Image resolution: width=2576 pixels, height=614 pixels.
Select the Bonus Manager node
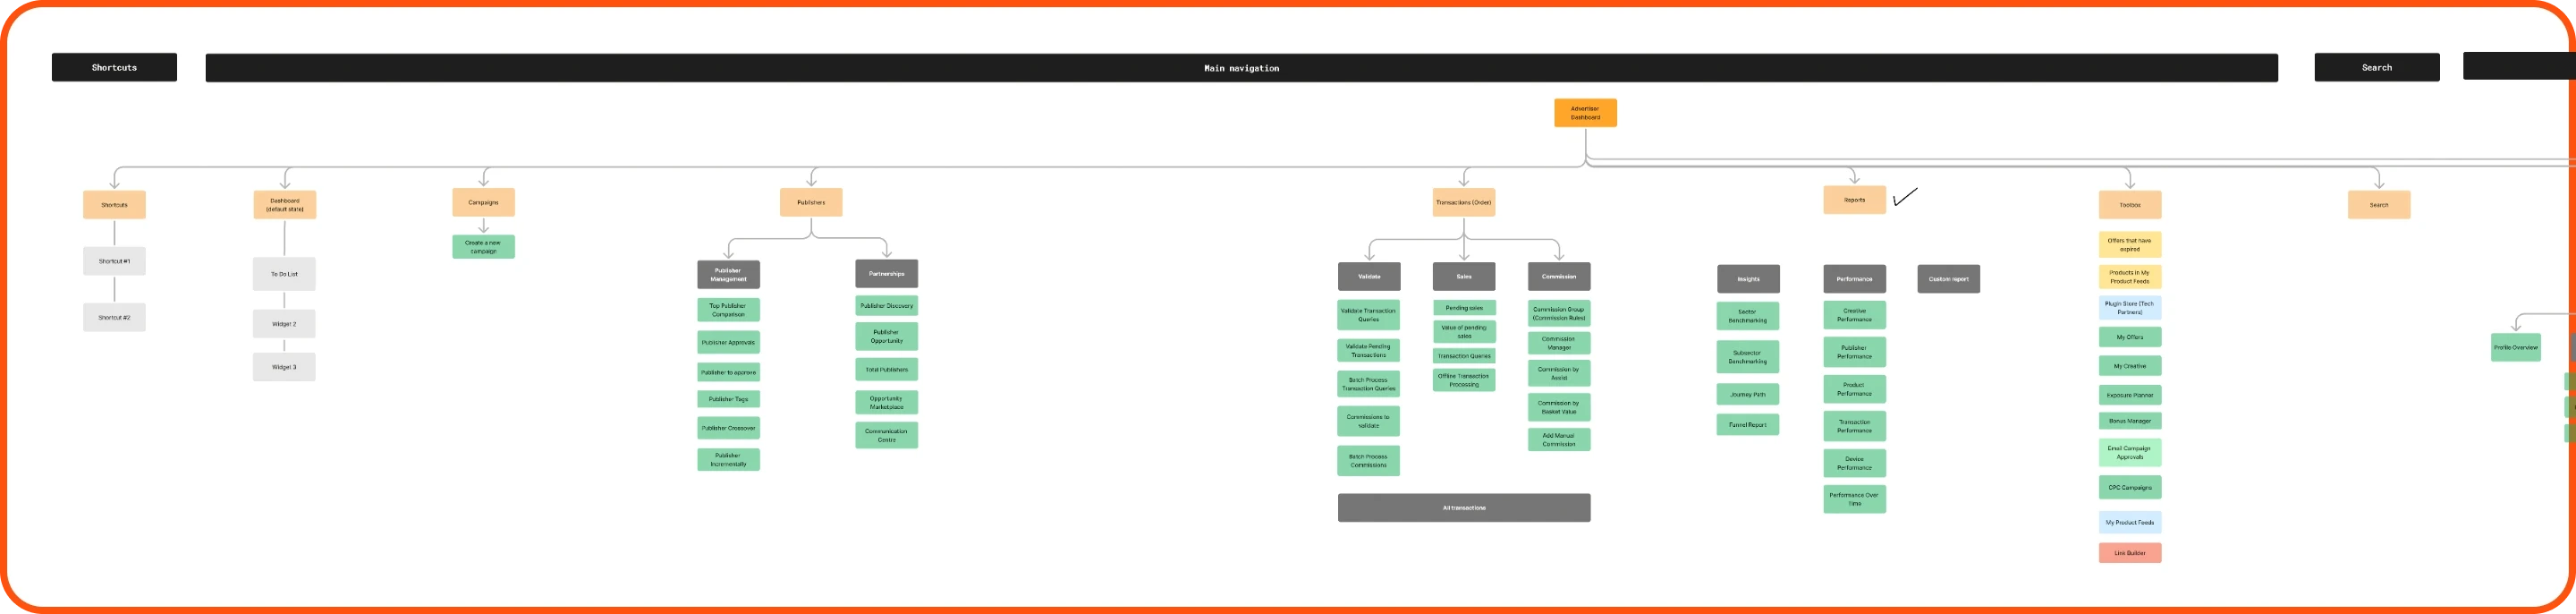tap(2130, 421)
